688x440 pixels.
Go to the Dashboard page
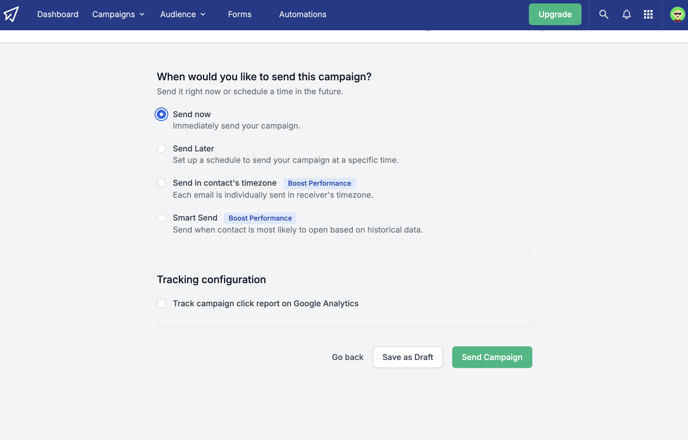click(x=58, y=14)
